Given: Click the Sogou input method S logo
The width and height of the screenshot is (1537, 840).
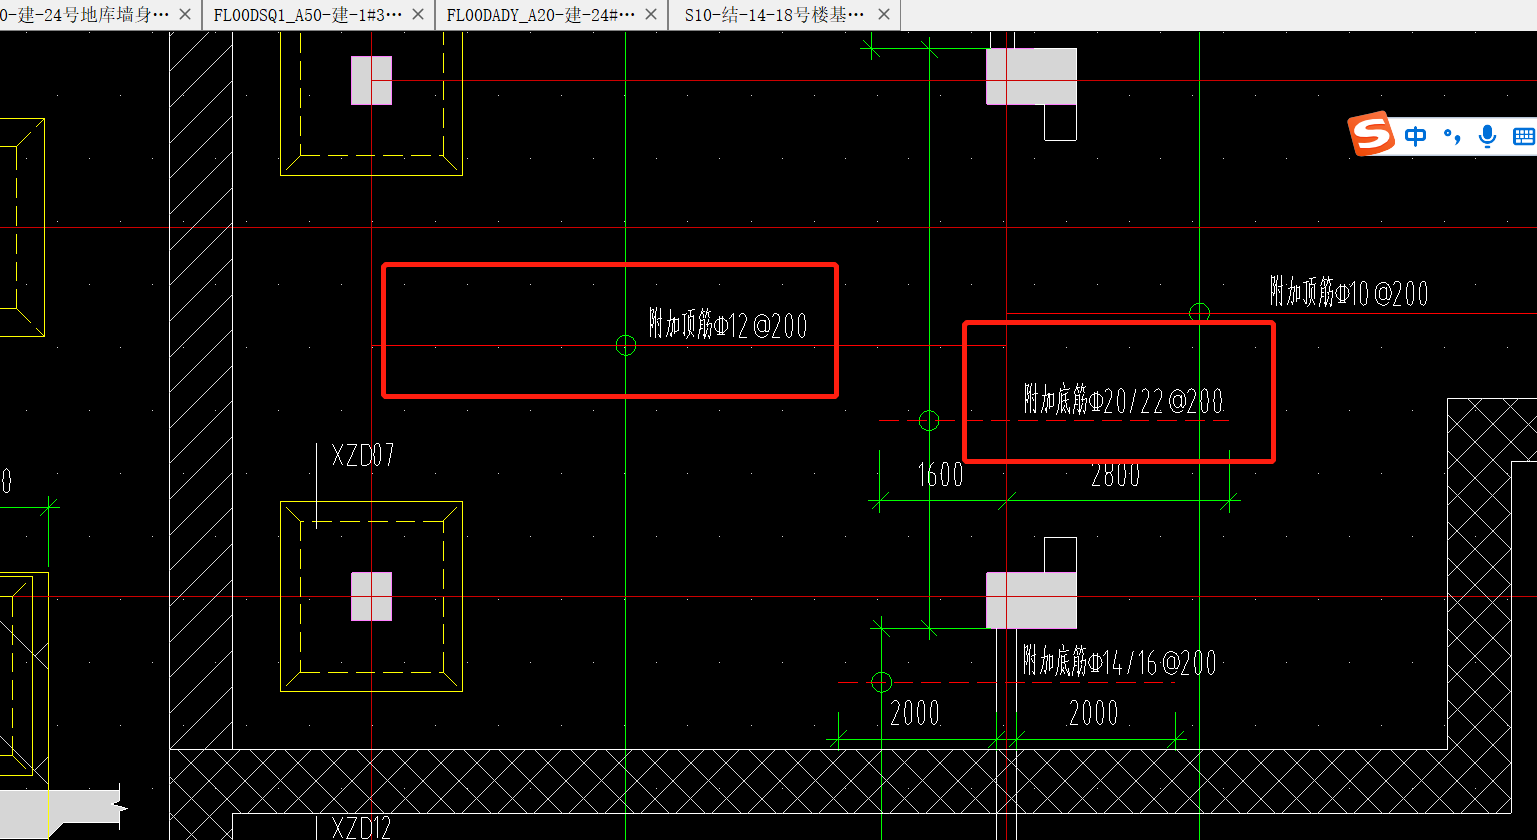Looking at the screenshot, I should (1372, 133).
